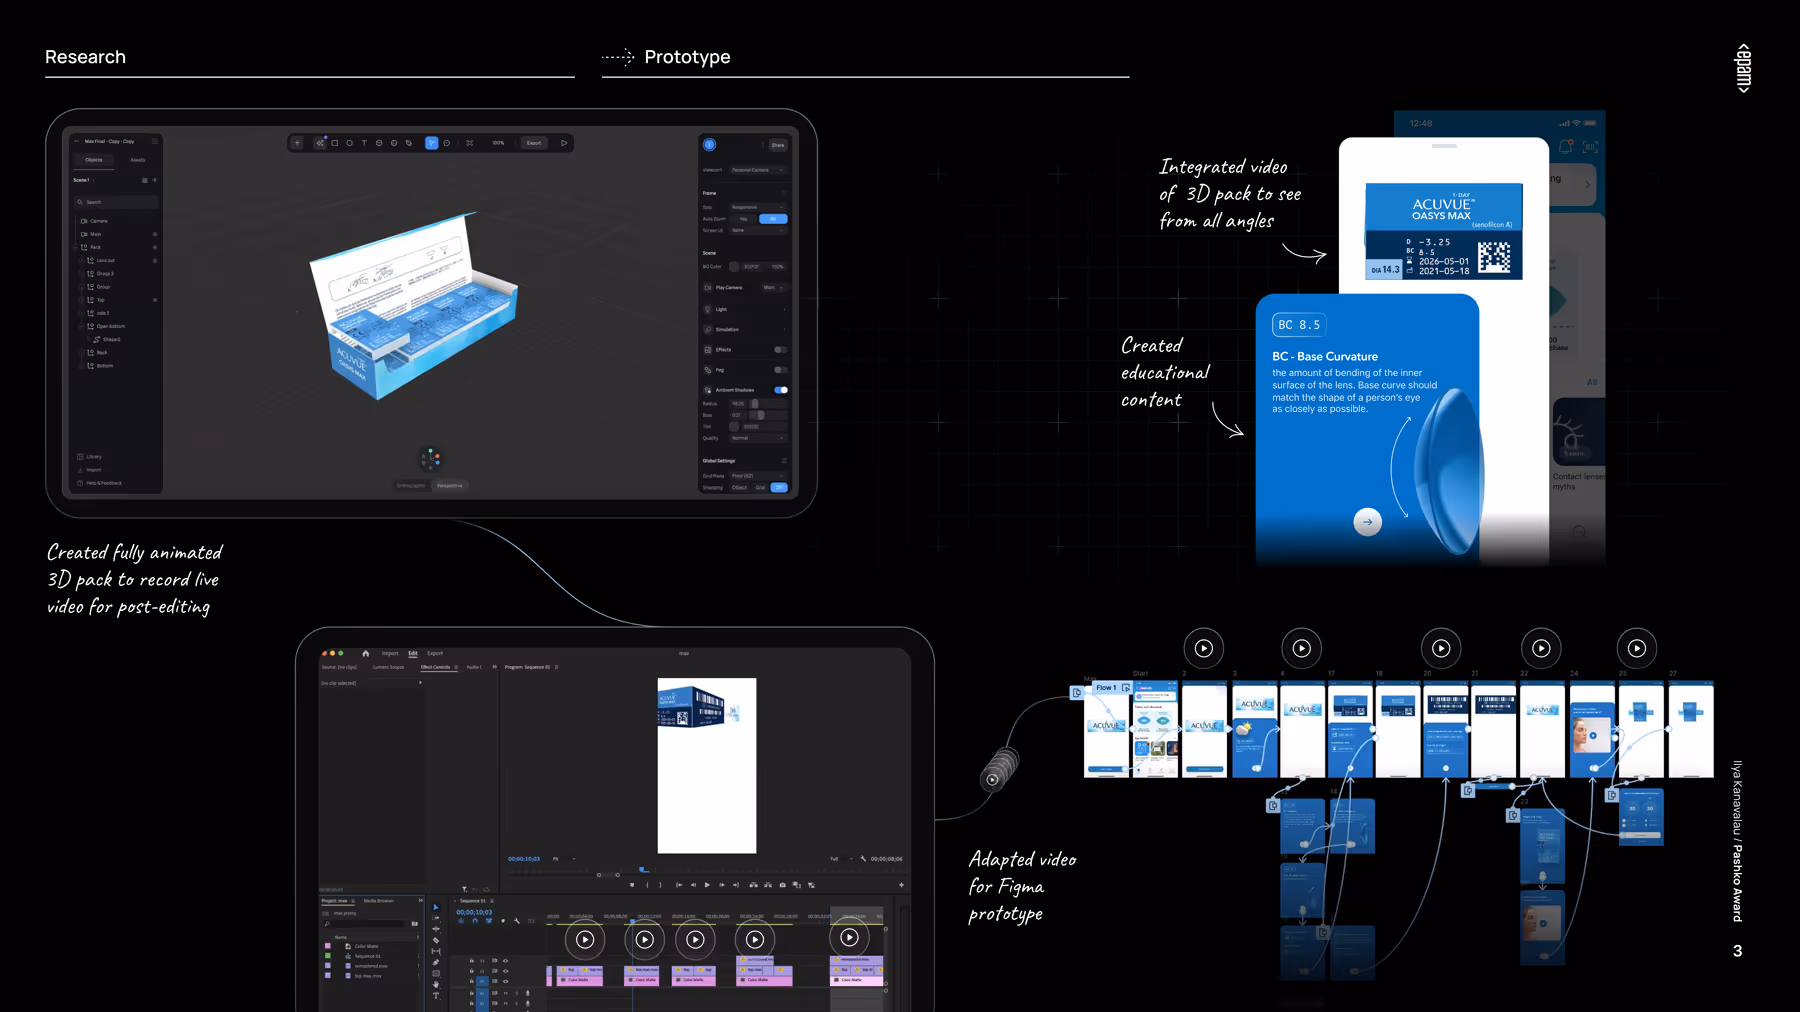Open the Edit tab in Premiere Pro
Image resolution: width=1800 pixels, height=1012 pixels.
click(413, 653)
